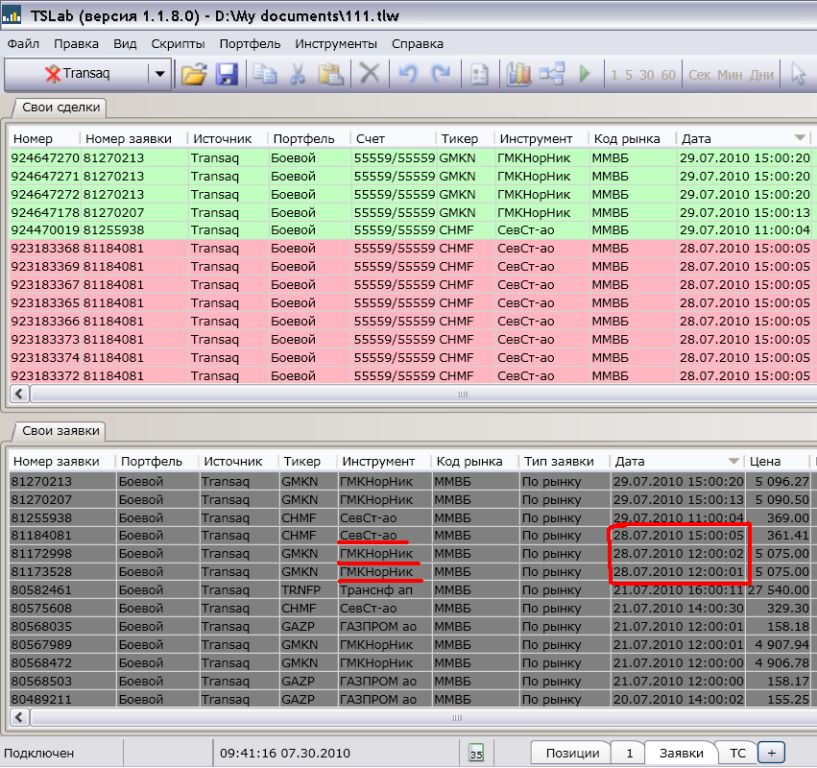The height and width of the screenshot is (768, 817).
Task: Open the Портфель menu
Action: (250, 44)
